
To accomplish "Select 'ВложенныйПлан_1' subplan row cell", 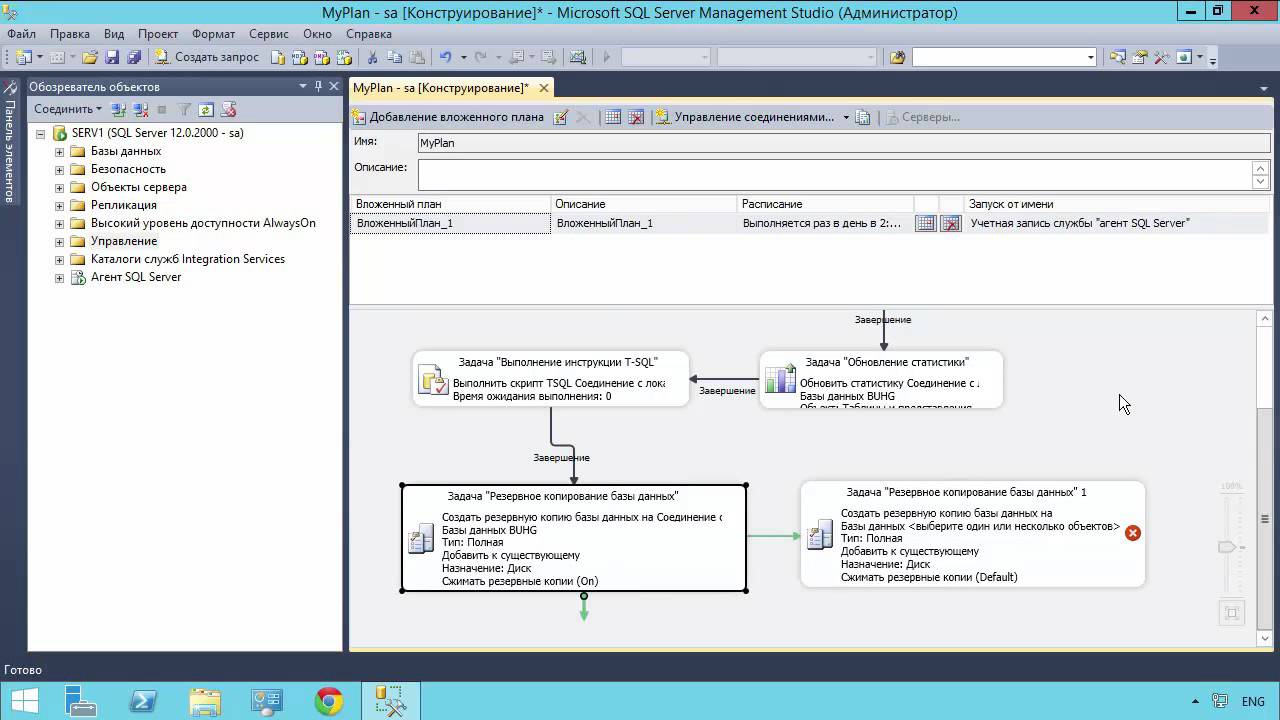I will [x=450, y=223].
